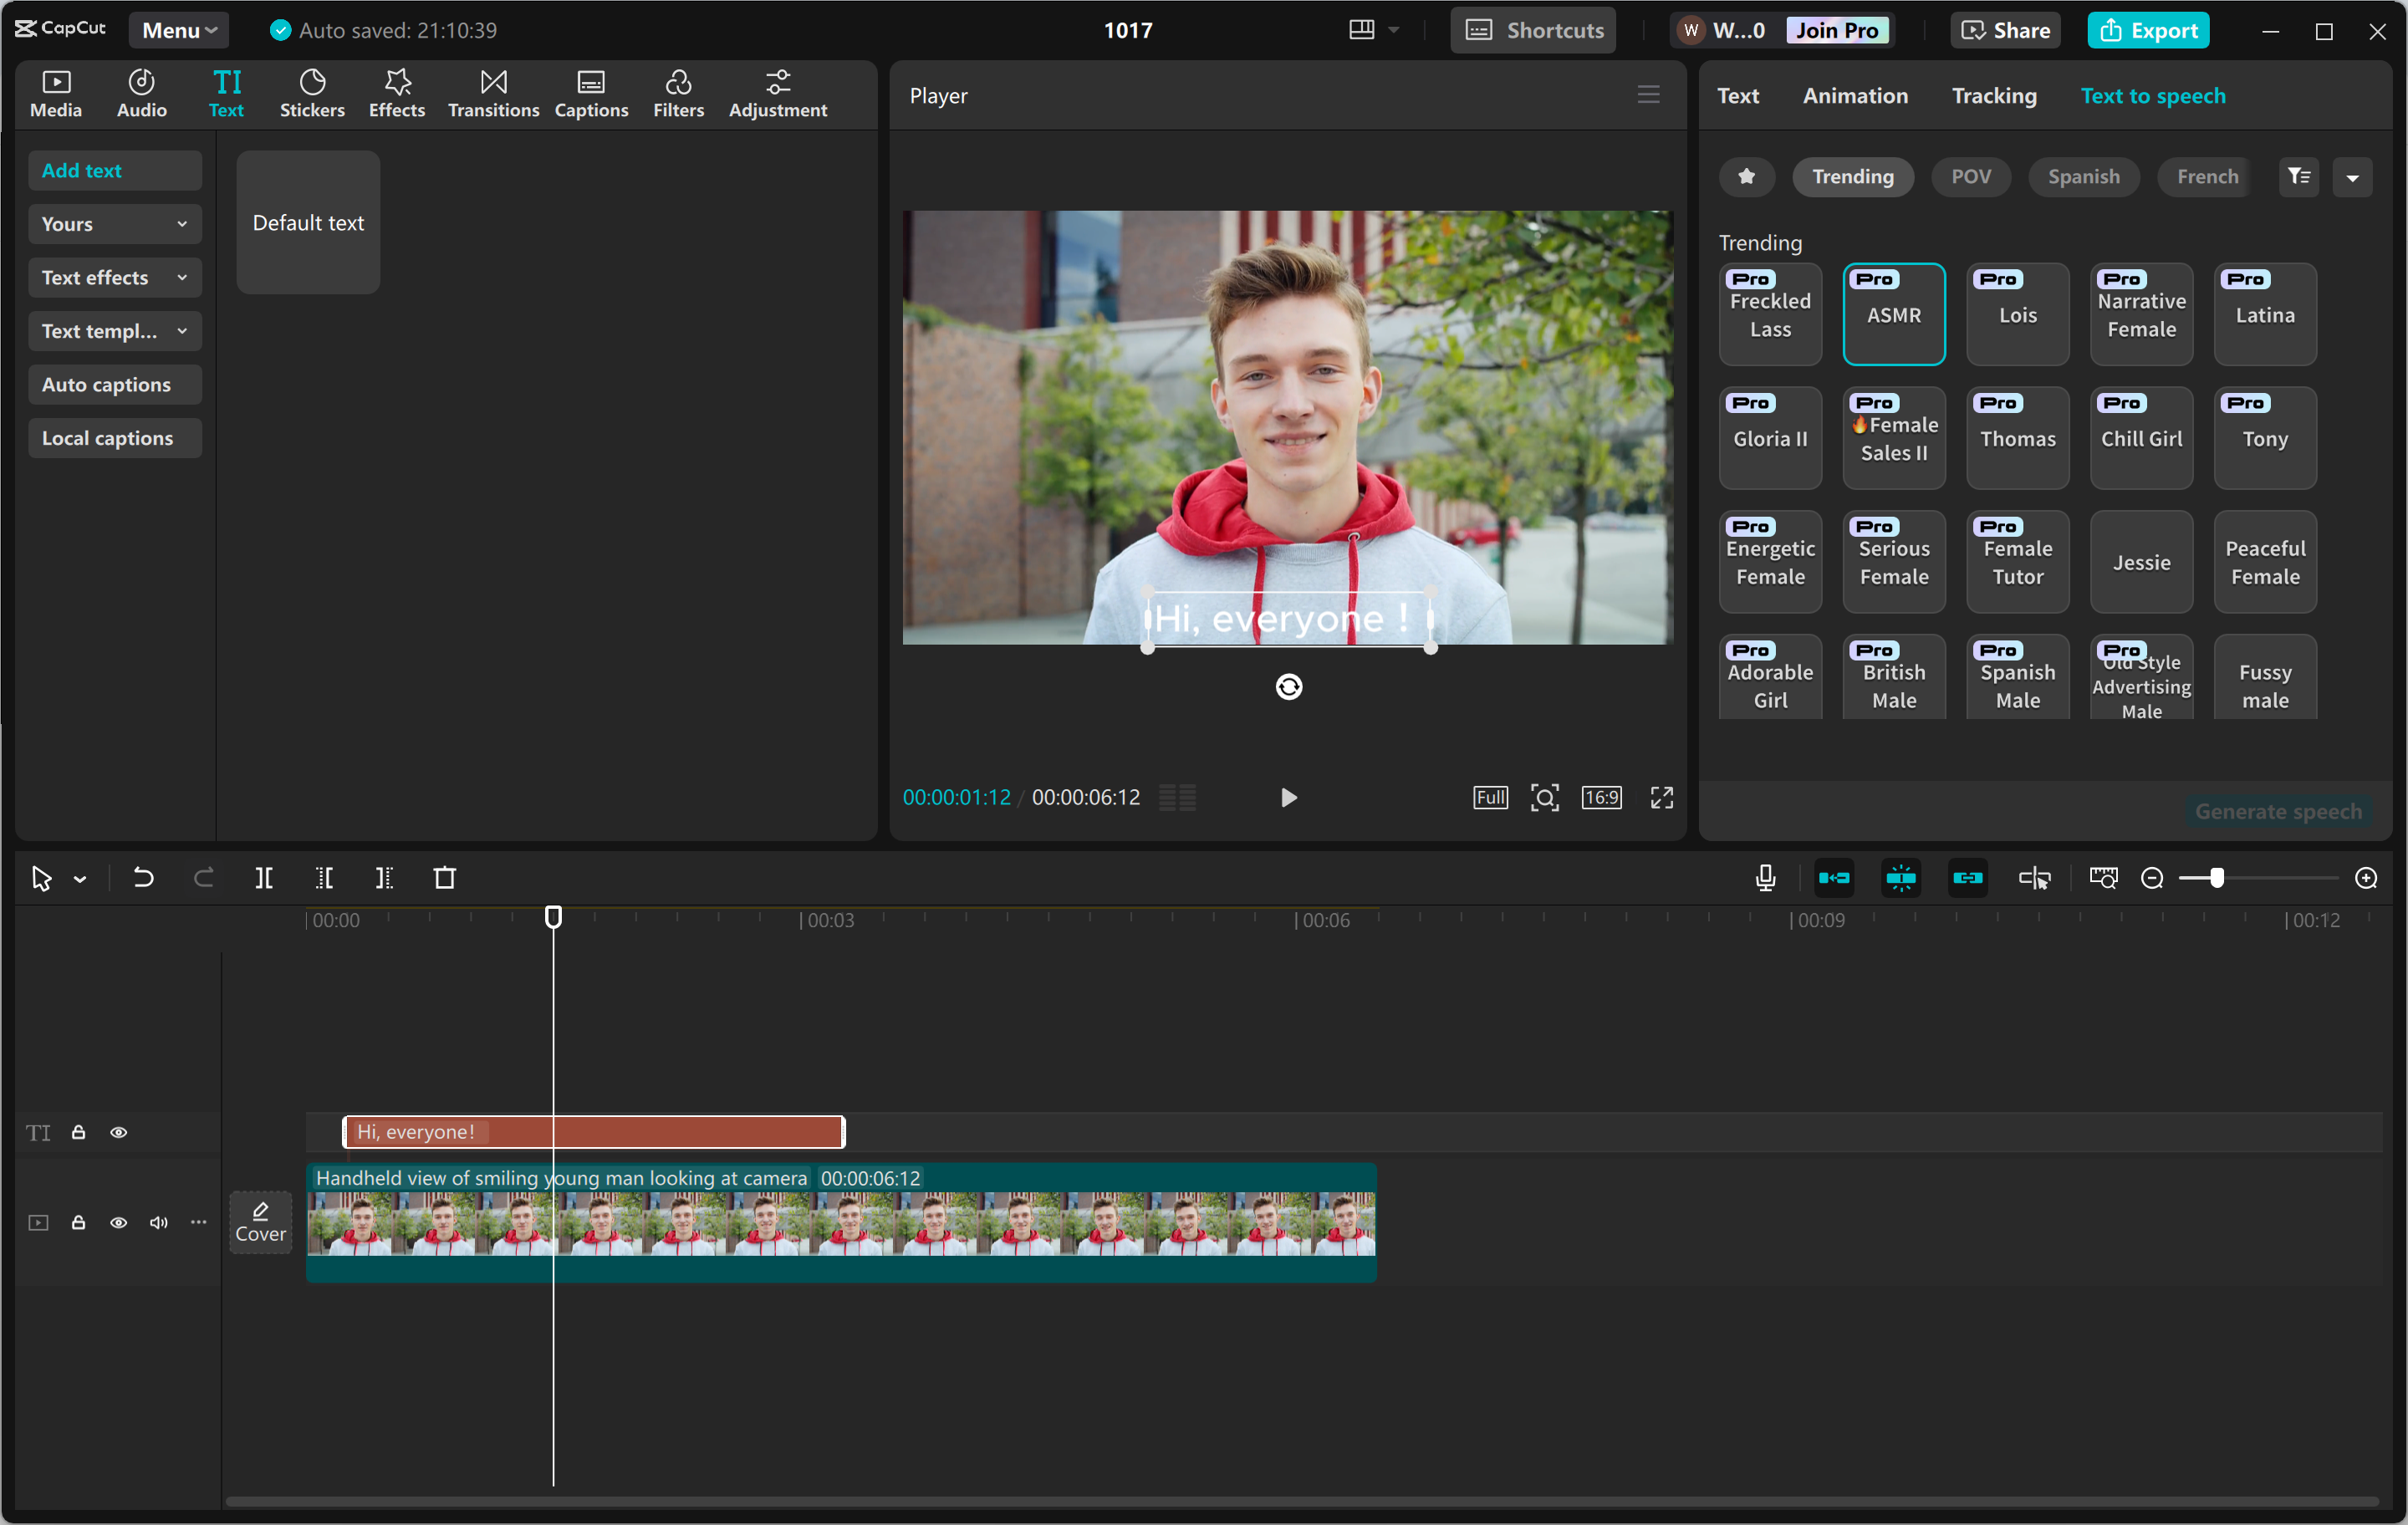Lock the video track
This screenshot has height=1525, width=2408.
pyautogui.click(x=78, y=1222)
